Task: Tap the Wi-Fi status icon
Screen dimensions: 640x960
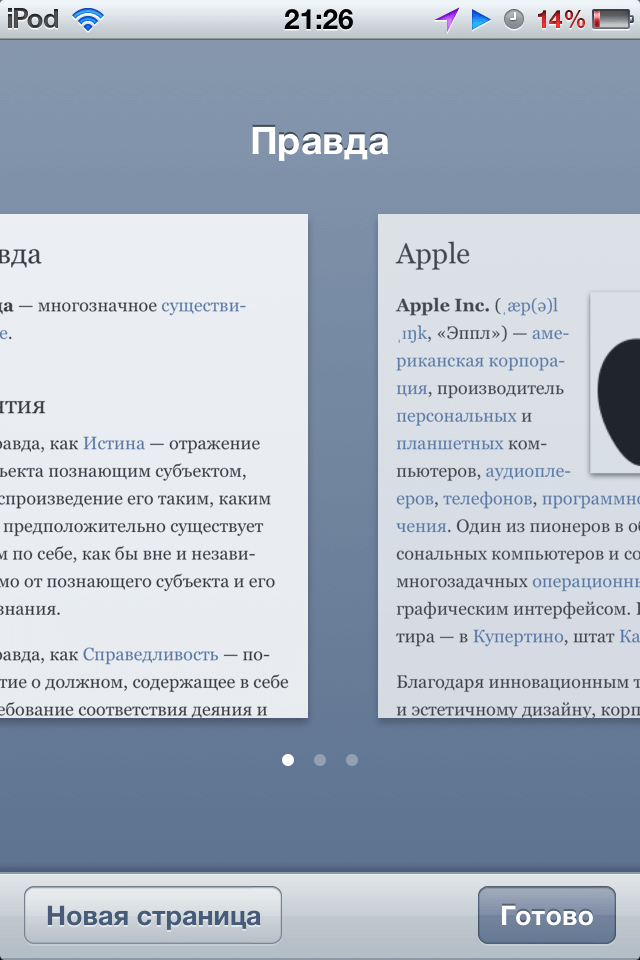Action: [88, 19]
